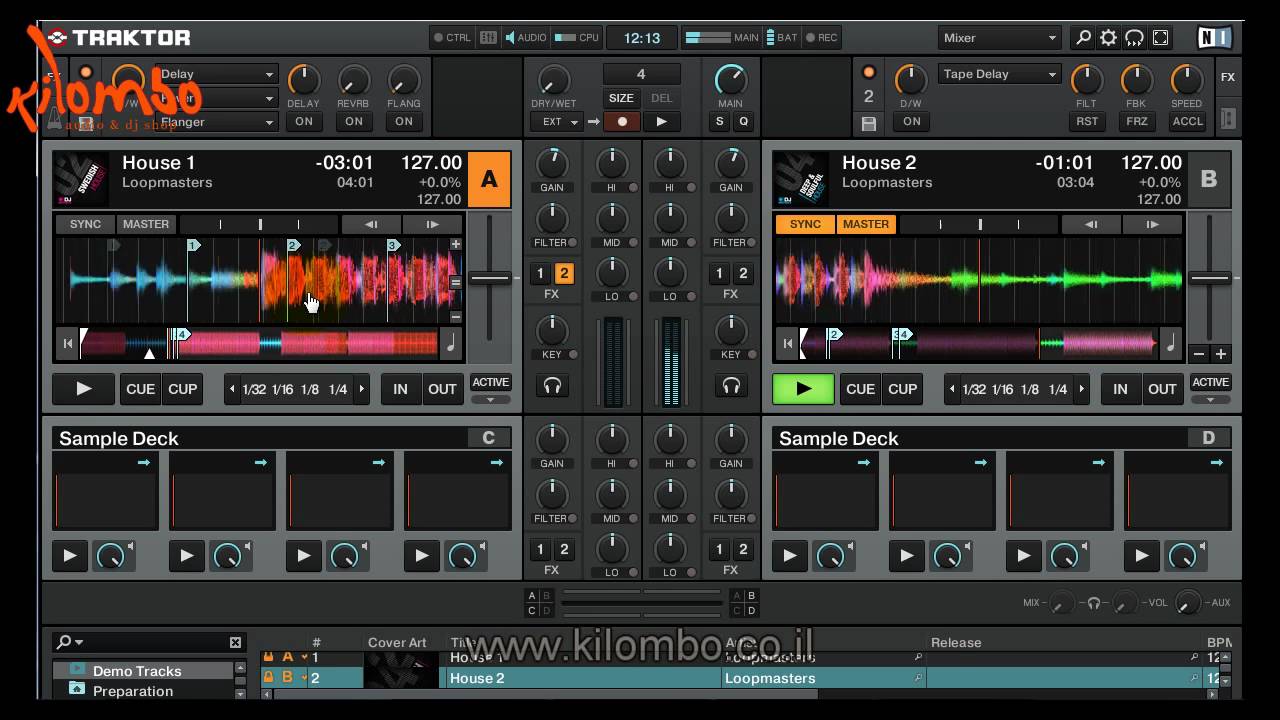
Task: Open the Mixer layout dropdown
Action: coord(999,38)
